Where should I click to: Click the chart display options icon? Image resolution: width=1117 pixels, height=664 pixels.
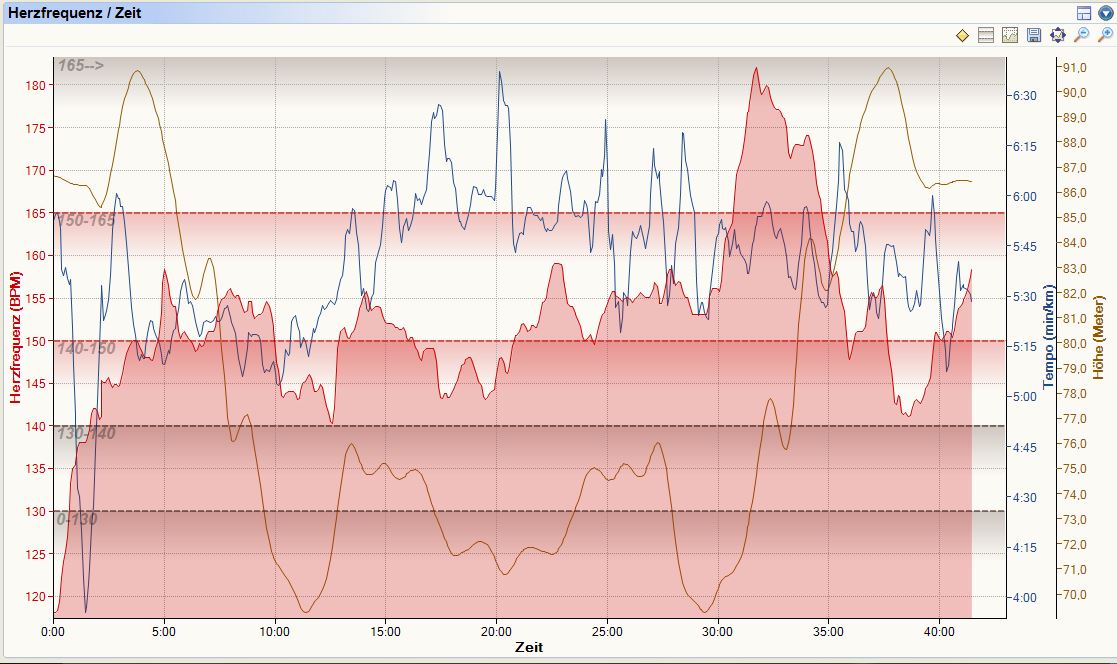pyautogui.click(x=1010, y=36)
